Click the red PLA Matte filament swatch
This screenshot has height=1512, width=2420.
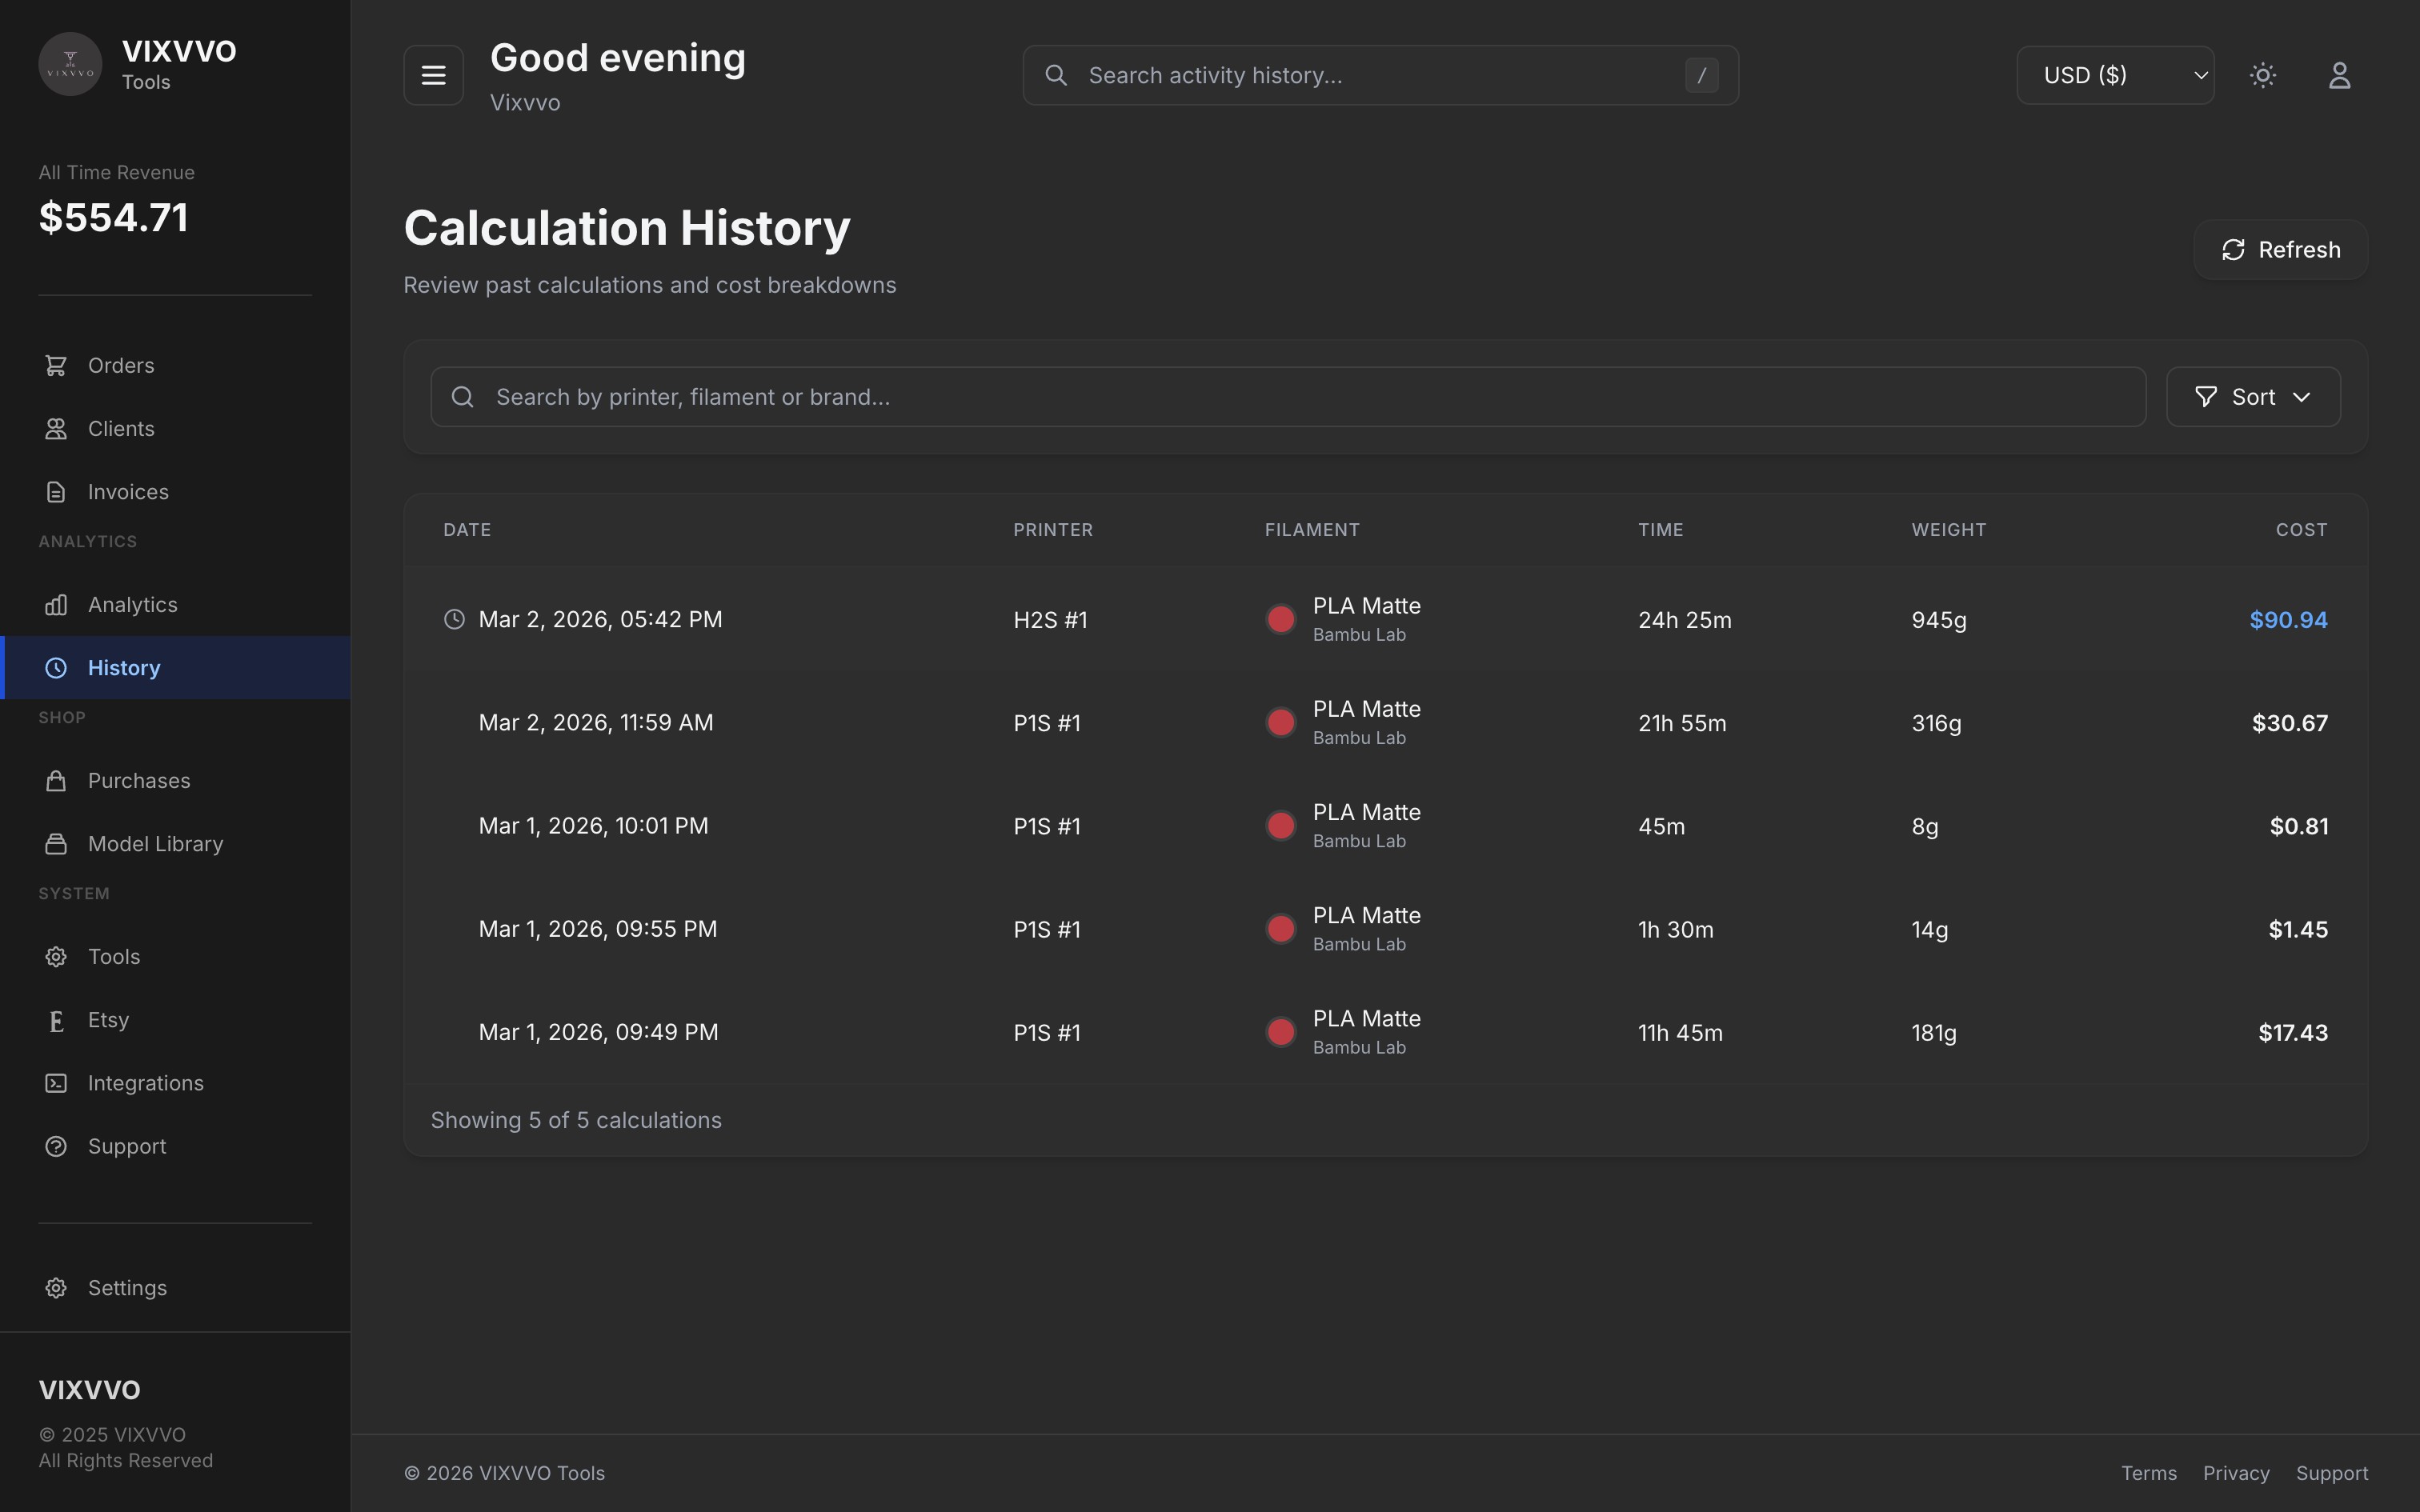(x=1281, y=619)
